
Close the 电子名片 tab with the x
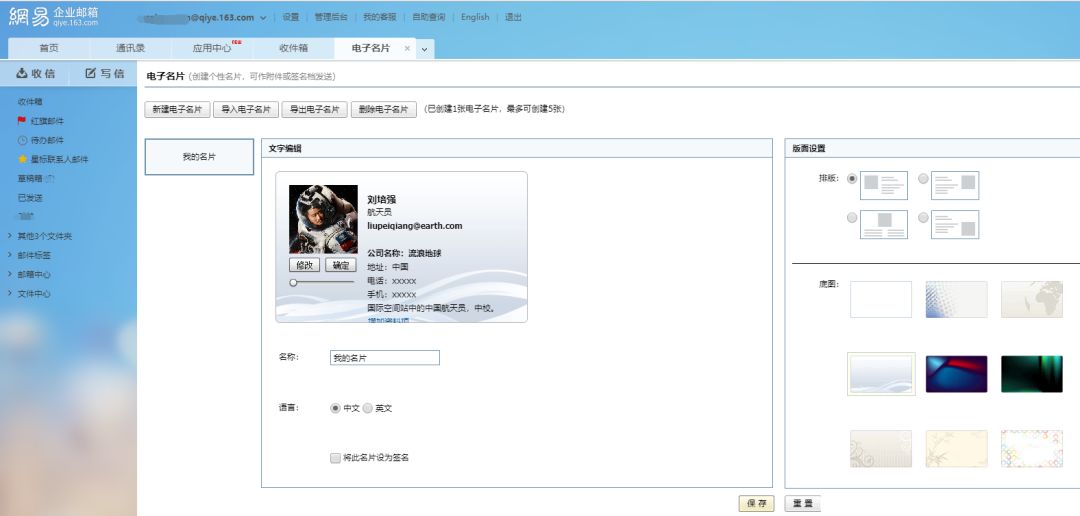pyautogui.click(x=407, y=48)
